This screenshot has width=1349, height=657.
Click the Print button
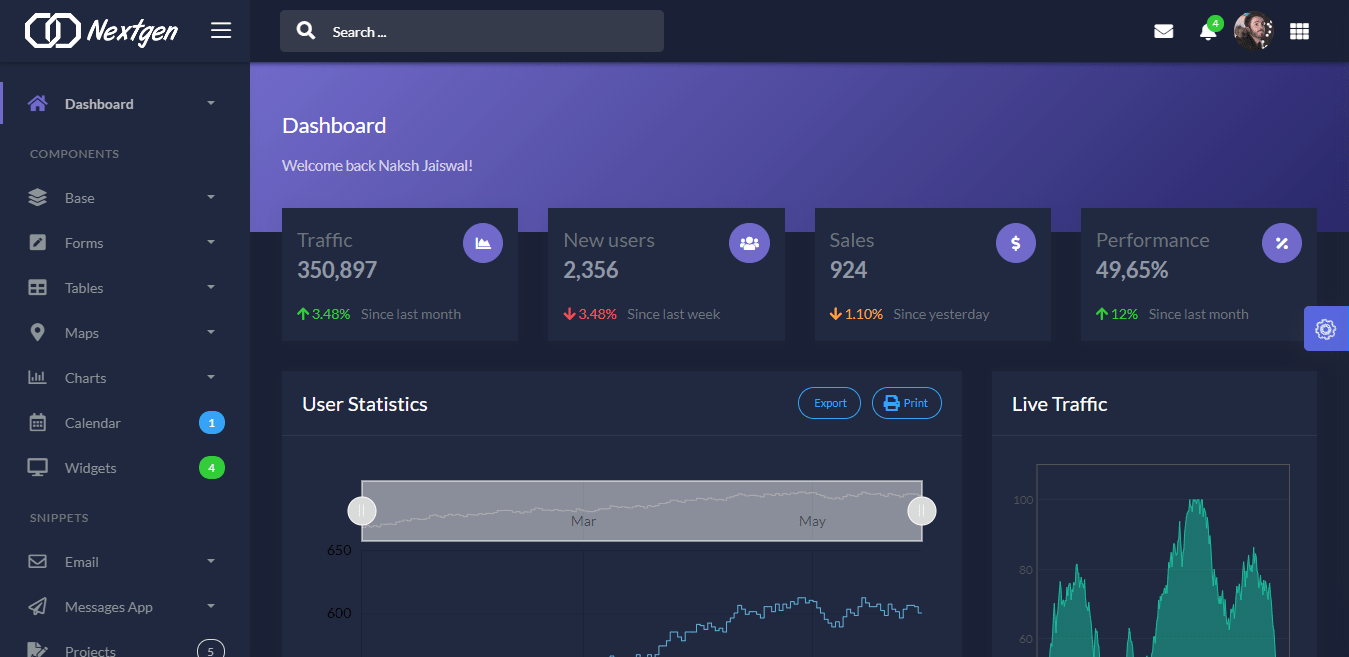(906, 403)
